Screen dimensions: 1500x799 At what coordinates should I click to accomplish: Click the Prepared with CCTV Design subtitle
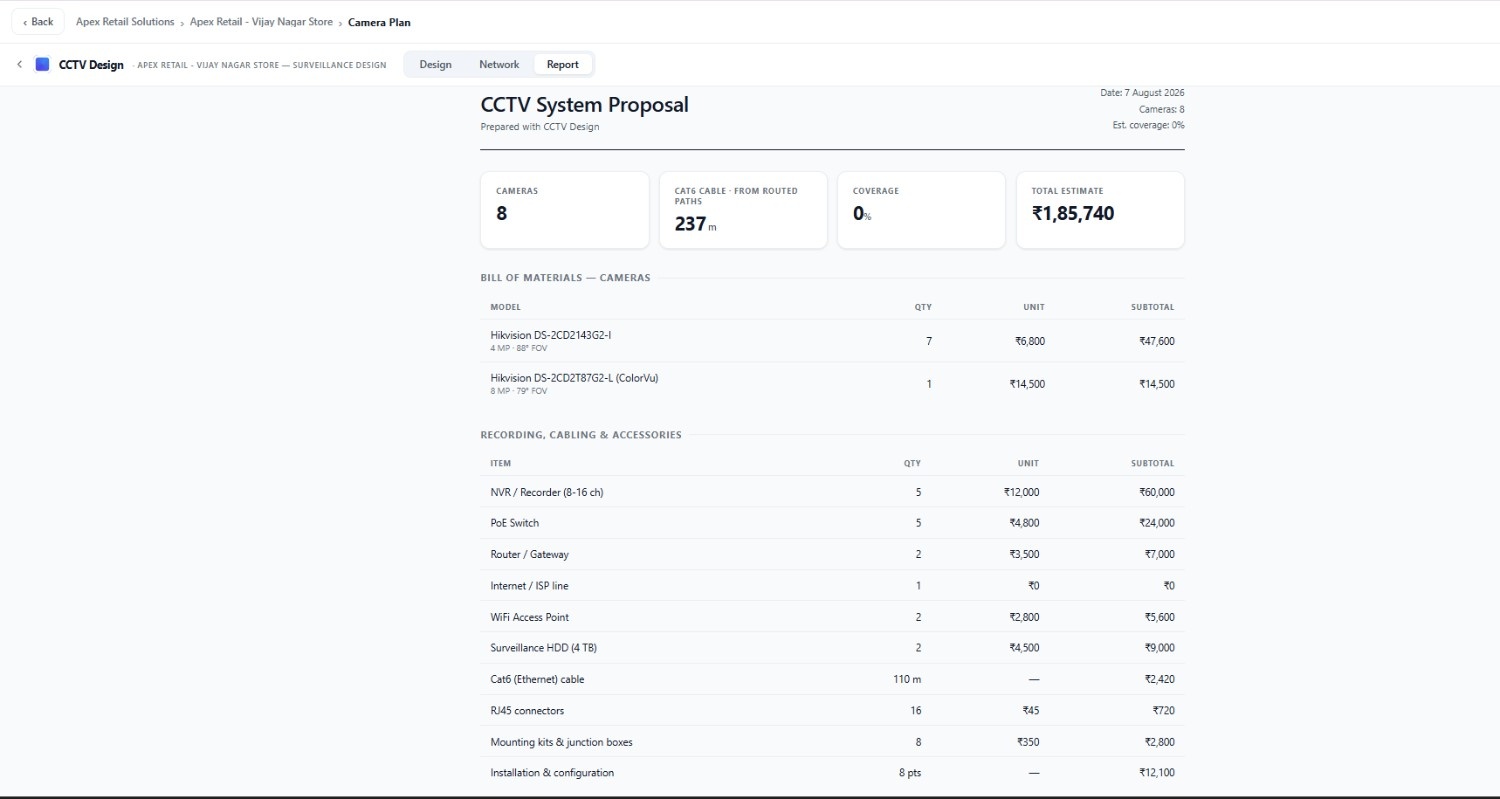(540, 127)
